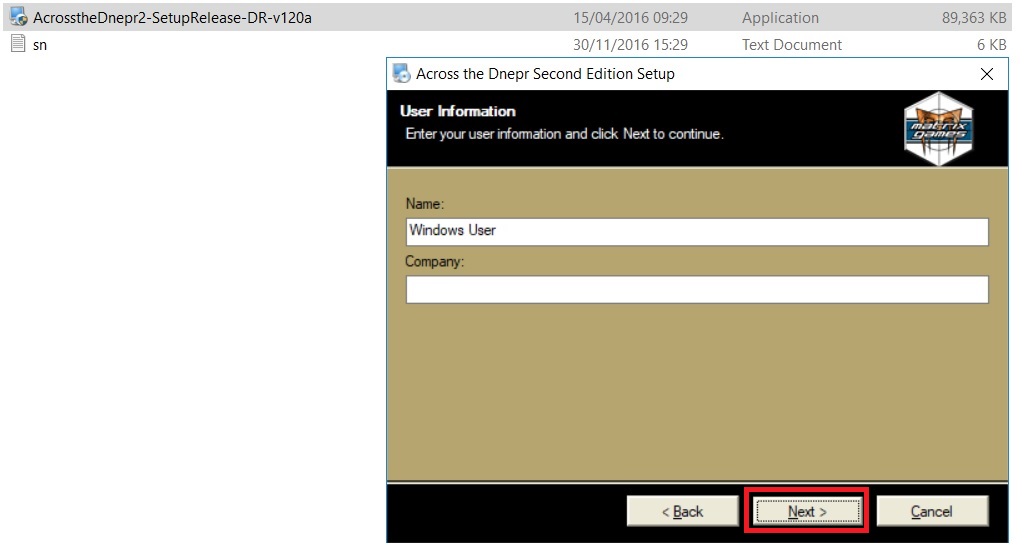The width and height of the screenshot is (1026, 545).
Task: Go back with the Back button
Action: [x=682, y=511]
